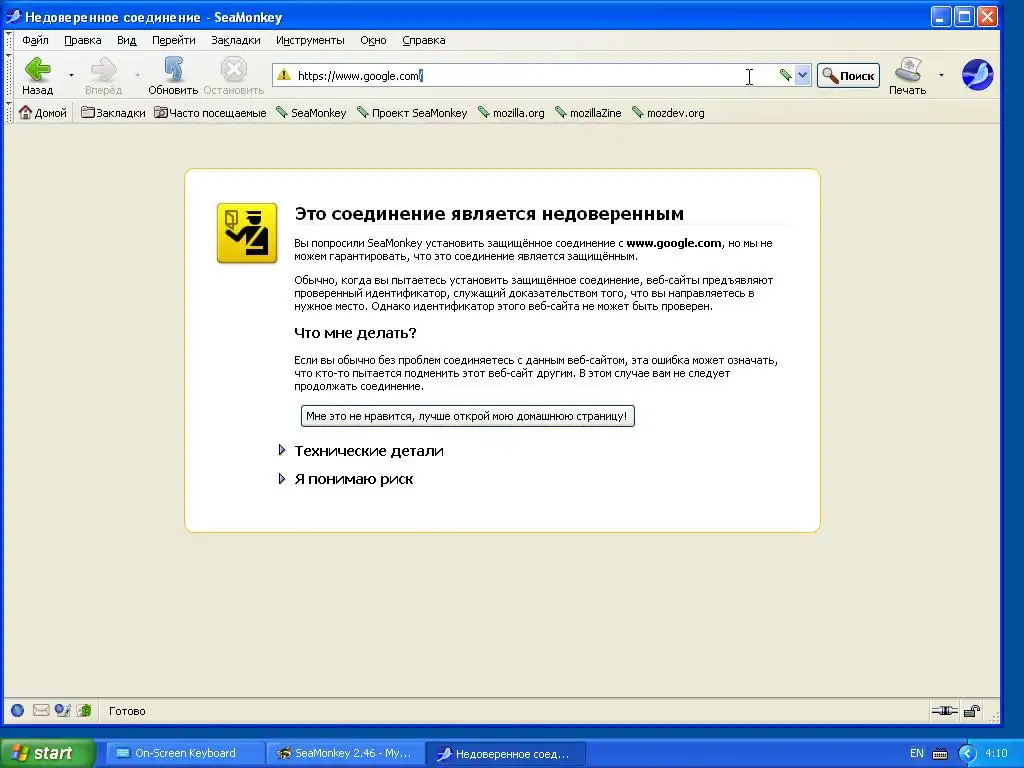
Task: Open the Закладки folder on bookmarks toolbar
Action: (113, 113)
